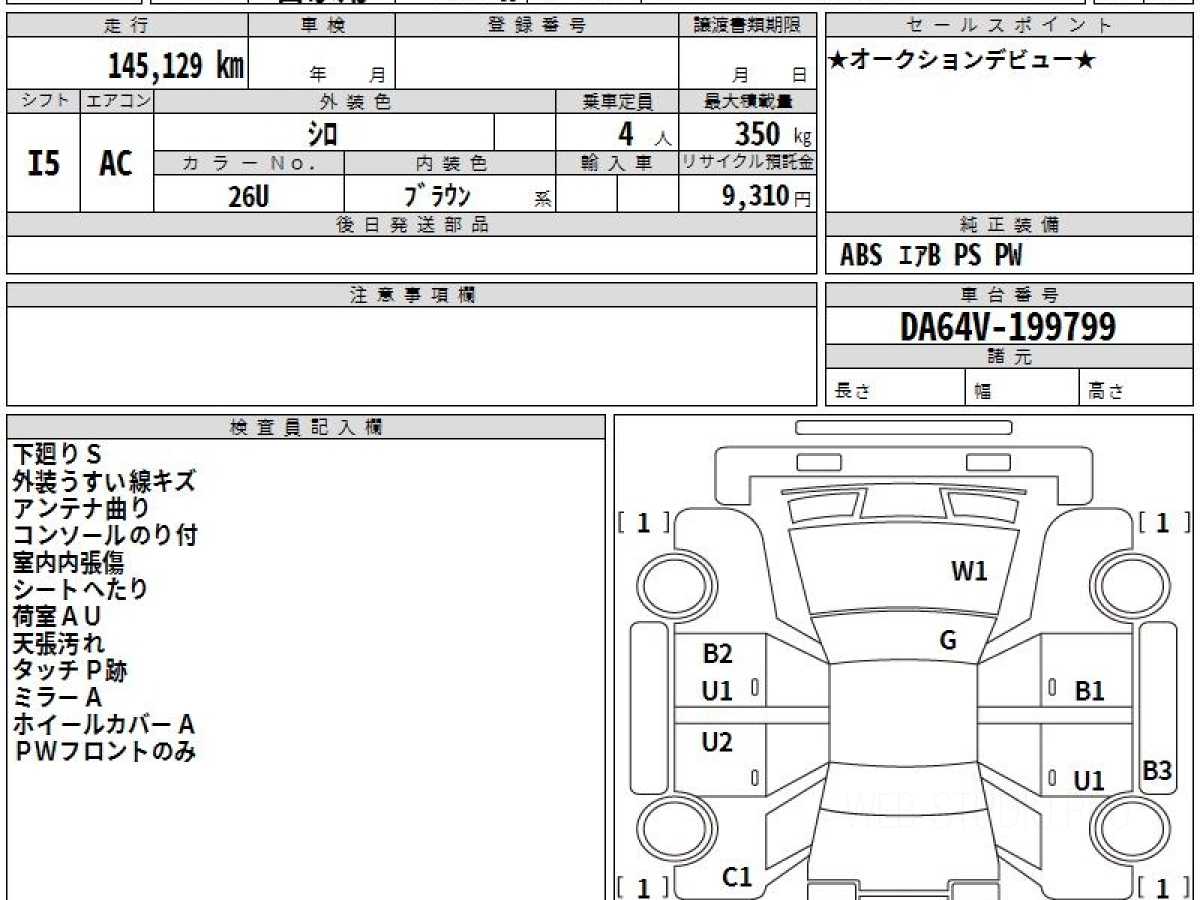Select the 登録番号 header cell

[x=537, y=26]
